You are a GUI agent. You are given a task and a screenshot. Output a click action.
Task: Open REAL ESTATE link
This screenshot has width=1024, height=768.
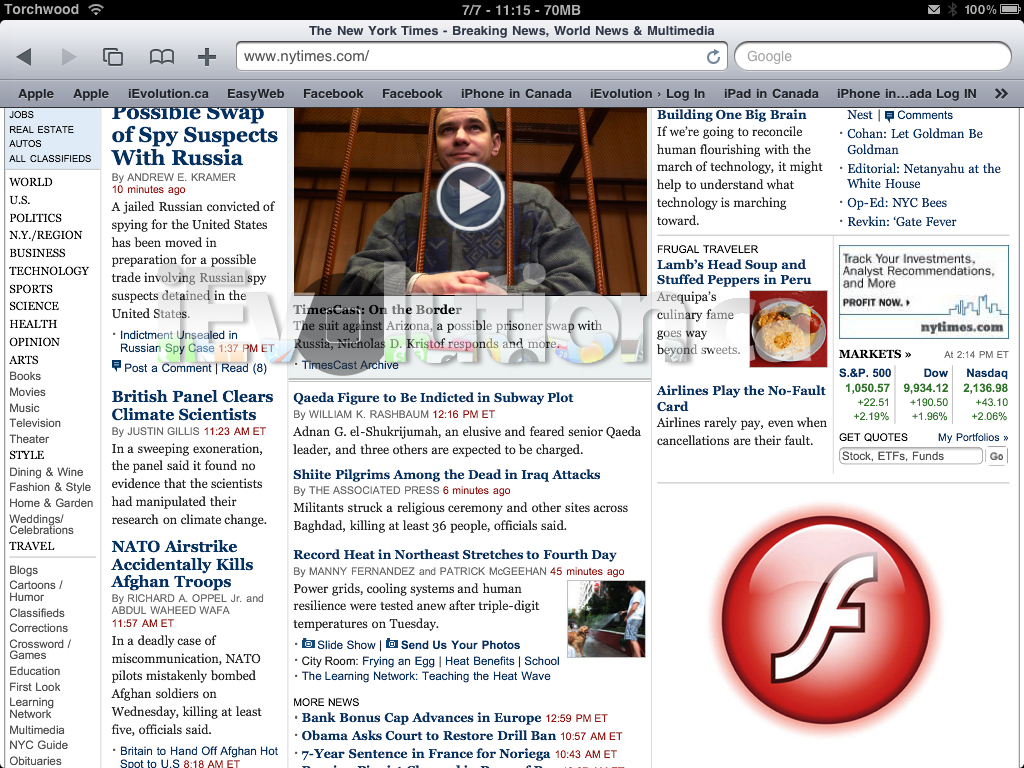(41, 129)
